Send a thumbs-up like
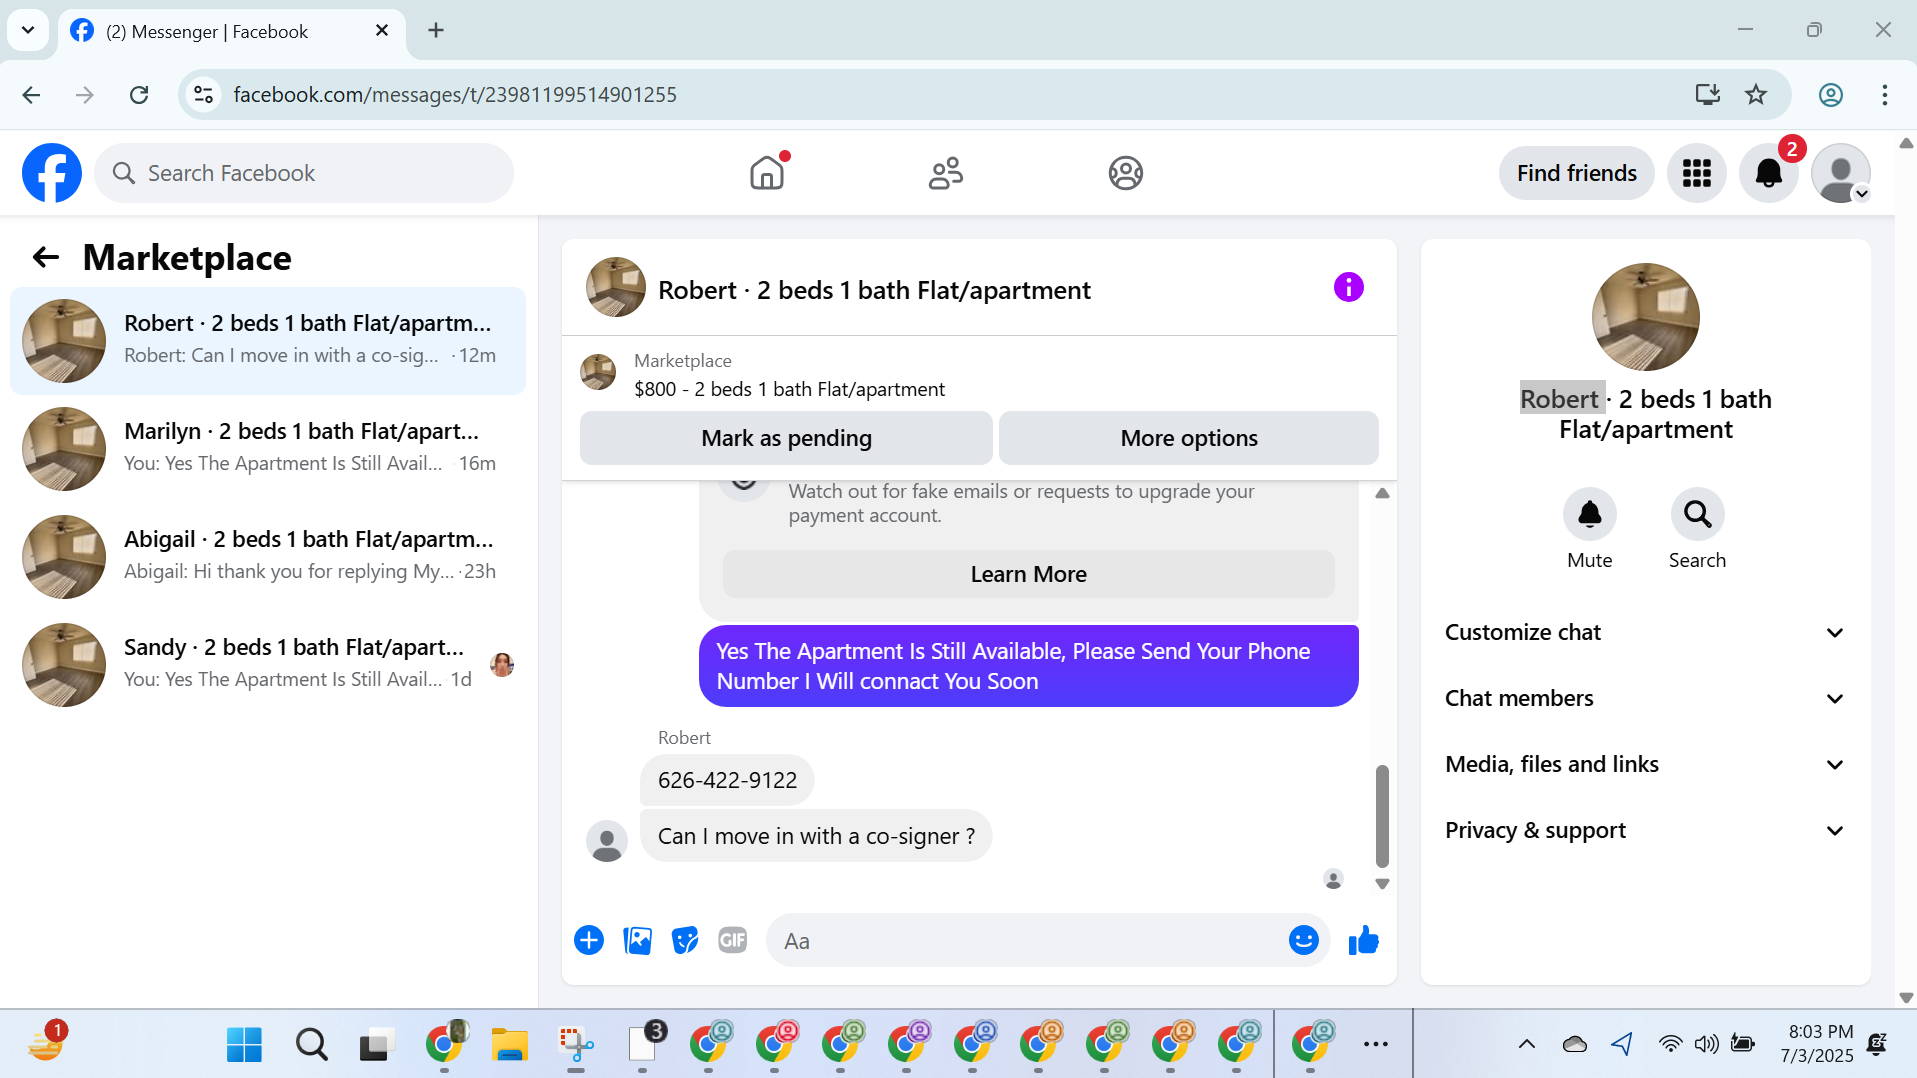 point(1363,940)
